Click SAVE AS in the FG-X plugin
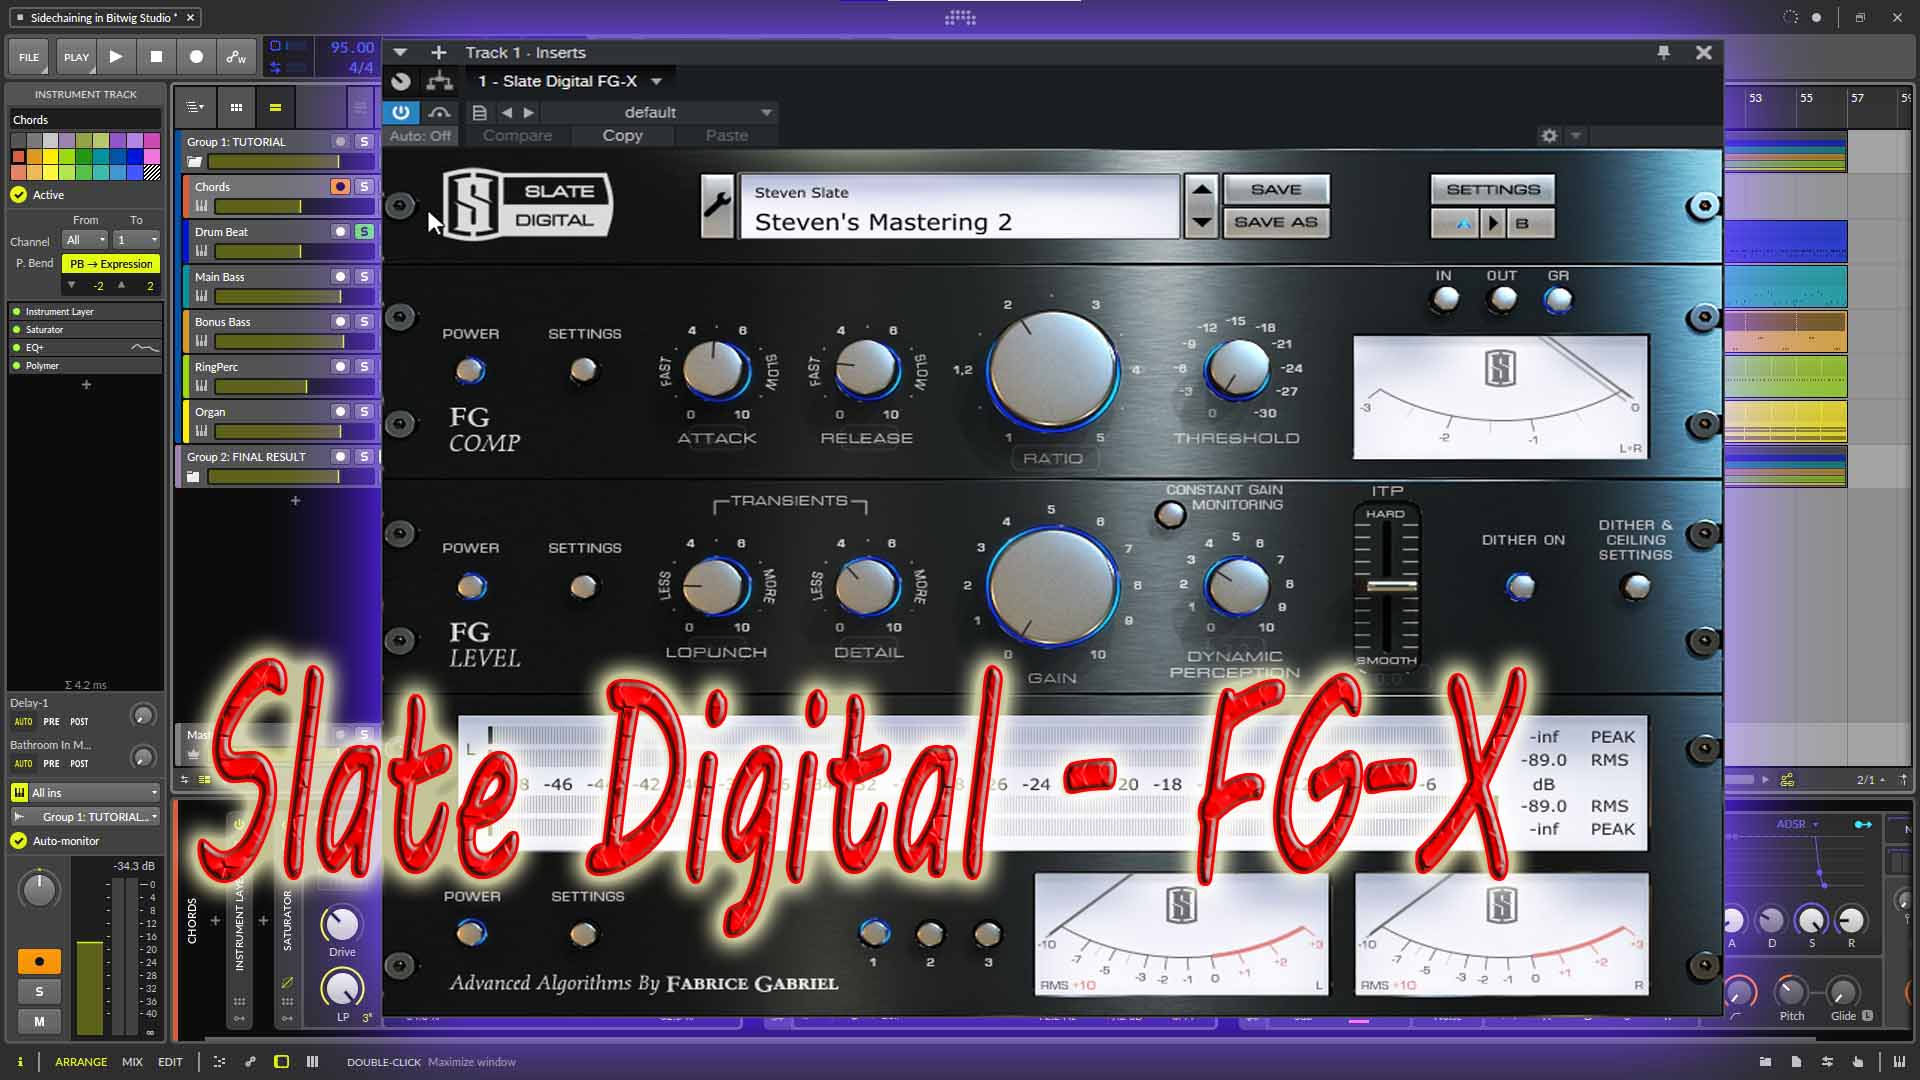 (x=1277, y=222)
